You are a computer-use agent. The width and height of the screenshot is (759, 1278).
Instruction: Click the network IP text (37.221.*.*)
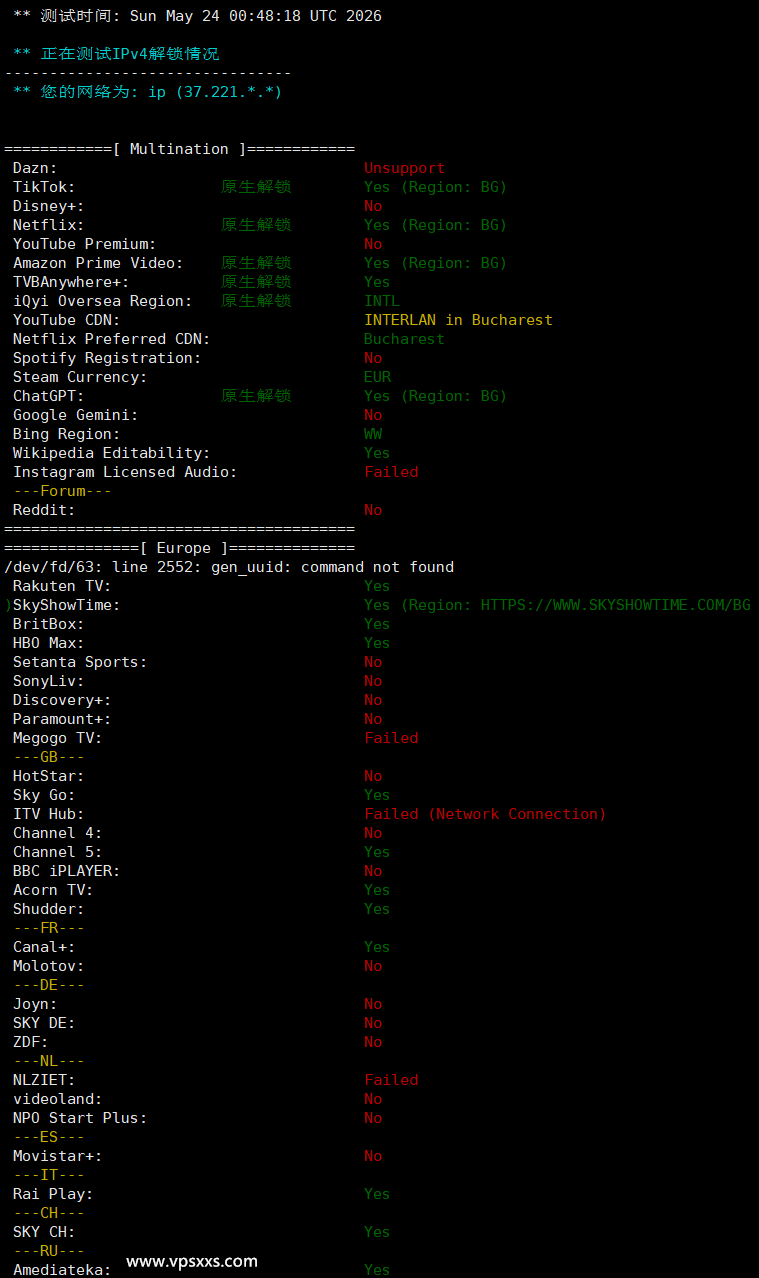[229, 92]
